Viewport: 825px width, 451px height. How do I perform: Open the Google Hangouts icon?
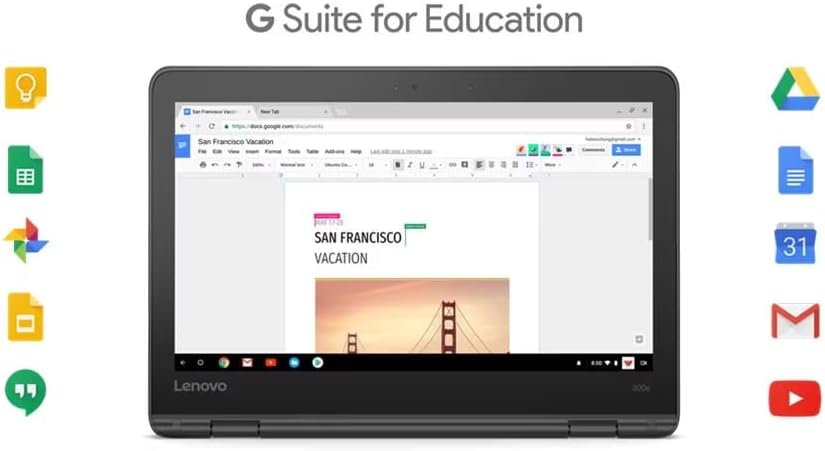(26, 392)
